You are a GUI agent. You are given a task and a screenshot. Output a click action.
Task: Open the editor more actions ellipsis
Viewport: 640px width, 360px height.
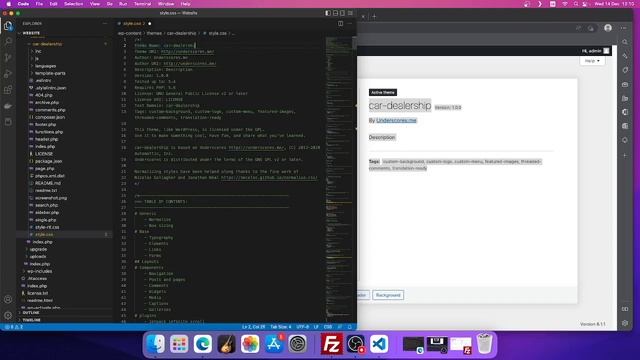click(349, 23)
